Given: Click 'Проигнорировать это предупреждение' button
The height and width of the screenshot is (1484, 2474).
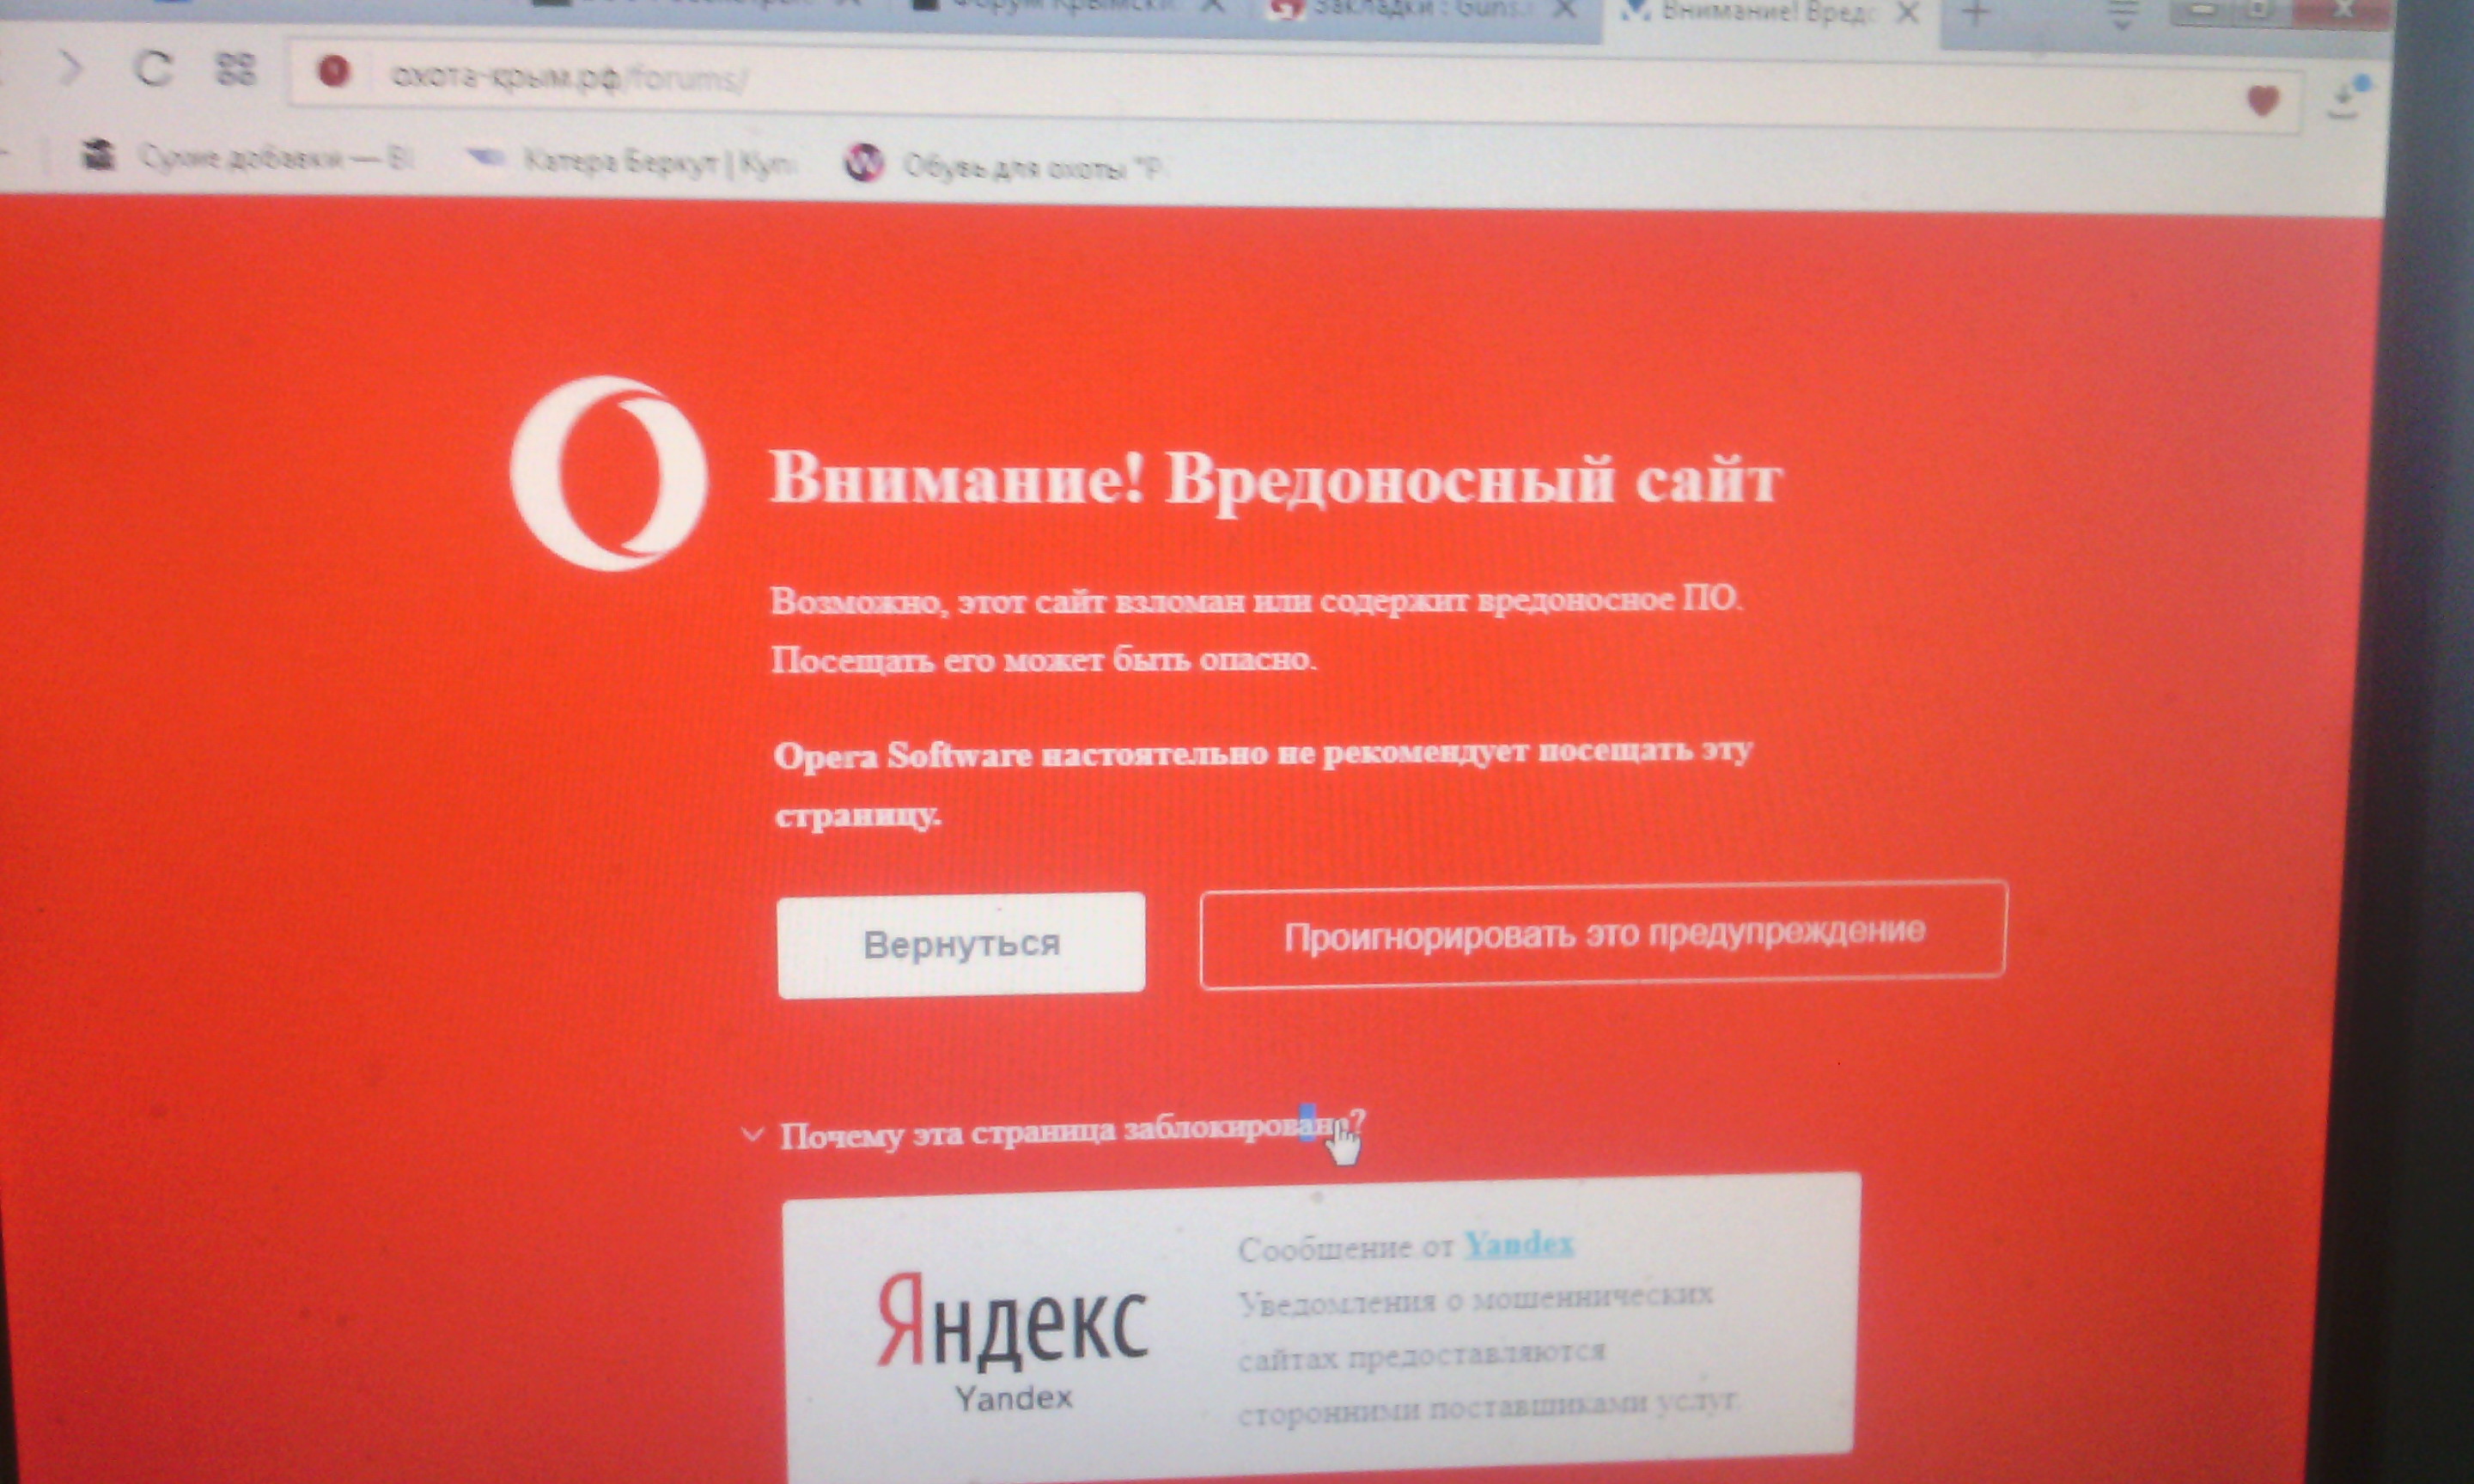Looking at the screenshot, I should coord(1602,934).
